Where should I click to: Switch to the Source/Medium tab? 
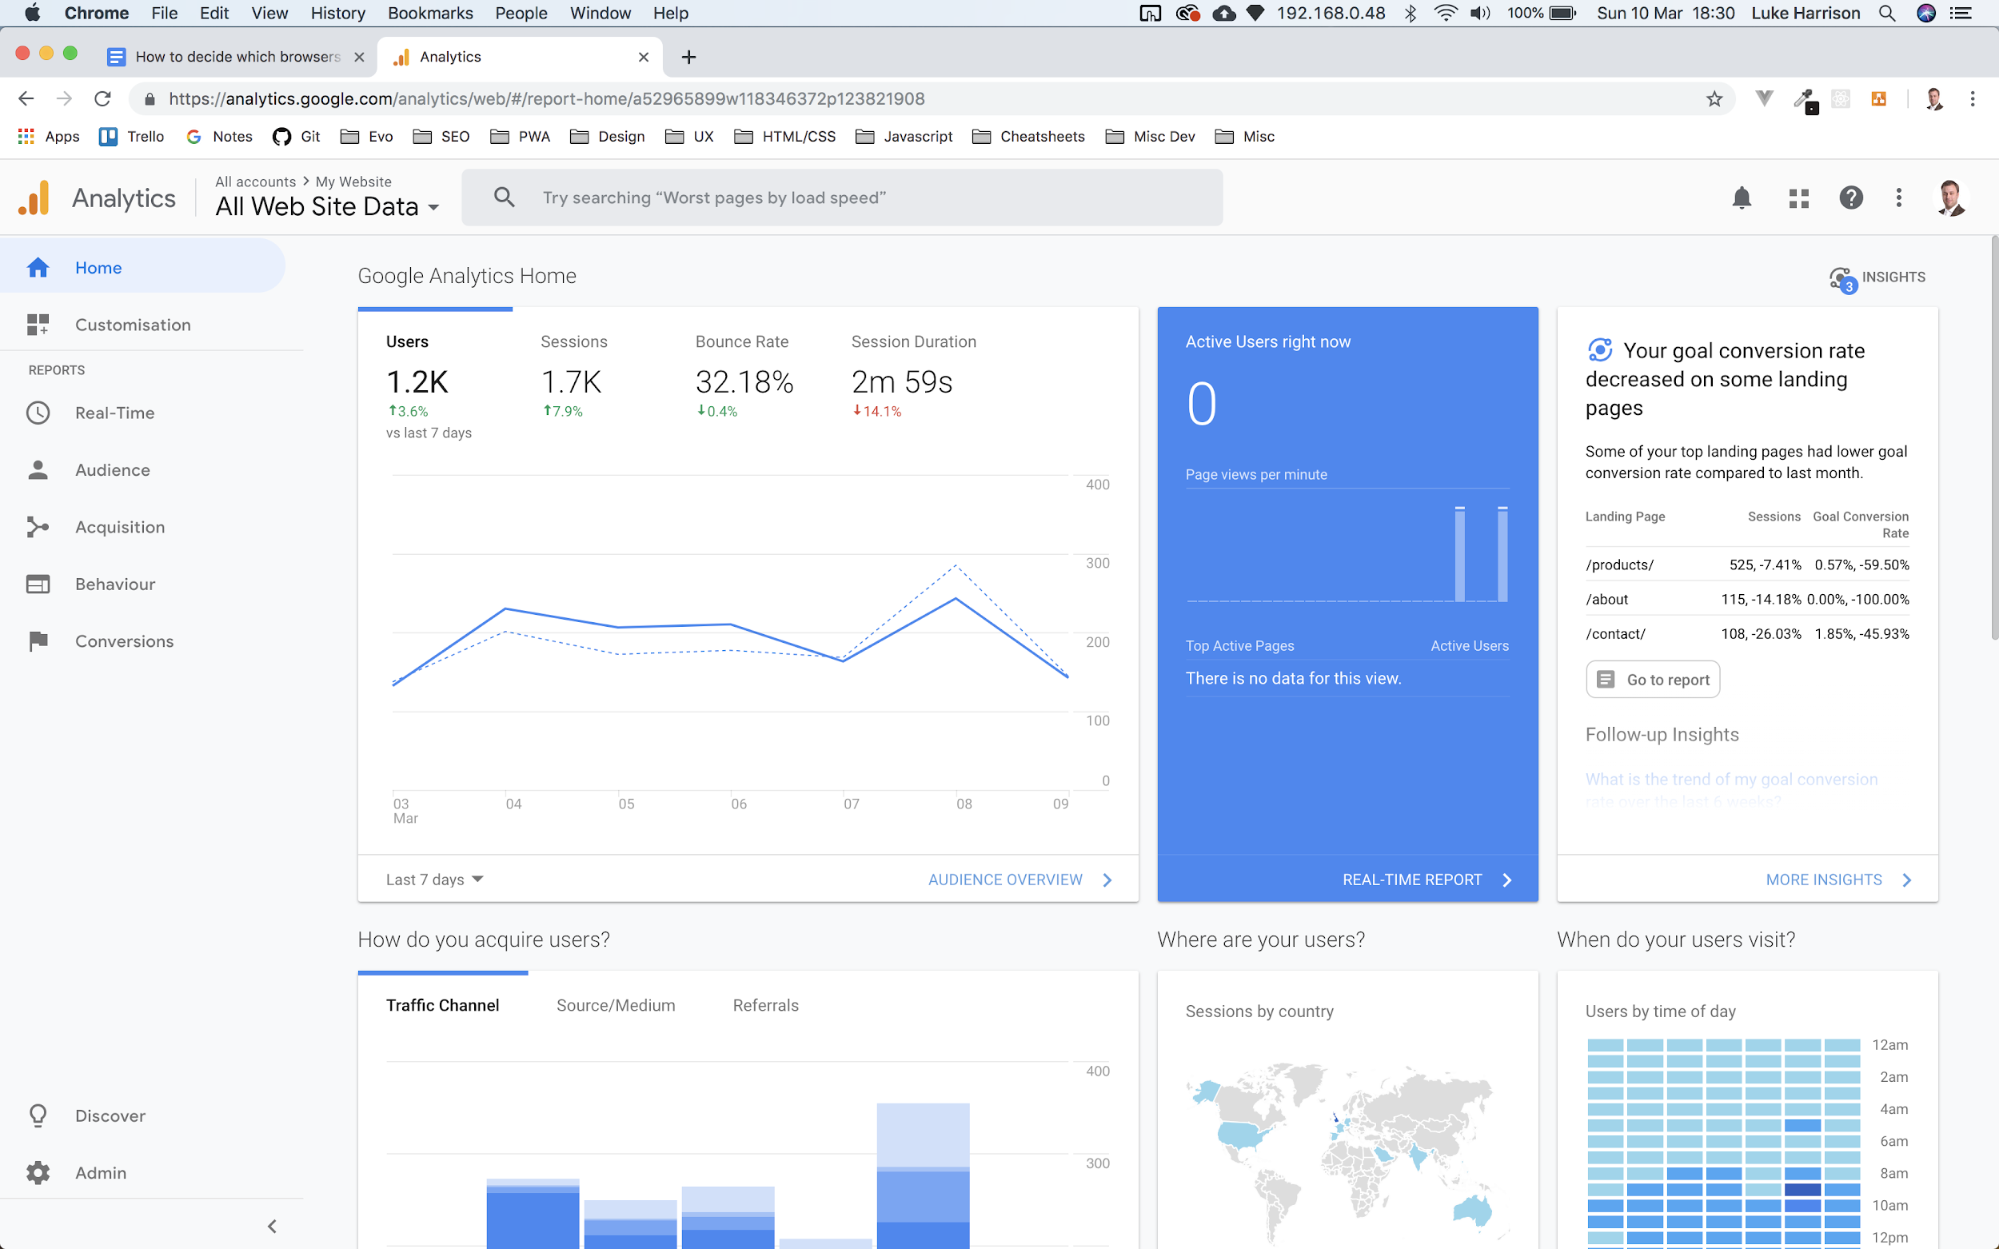616,1005
